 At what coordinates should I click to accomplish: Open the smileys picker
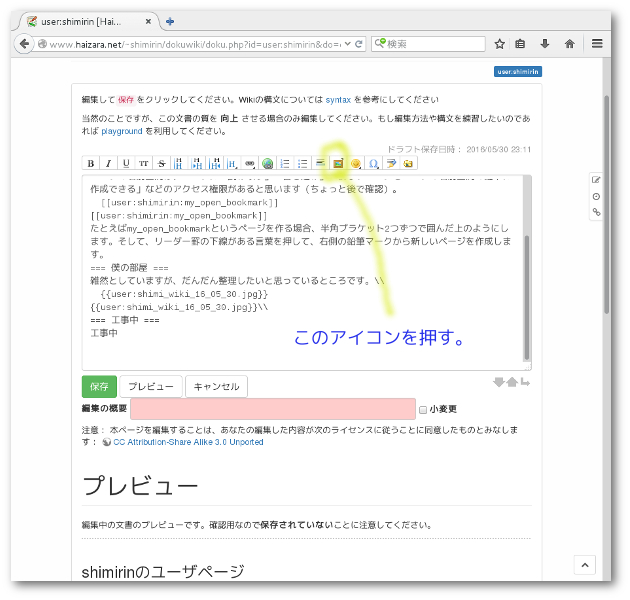(356, 163)
